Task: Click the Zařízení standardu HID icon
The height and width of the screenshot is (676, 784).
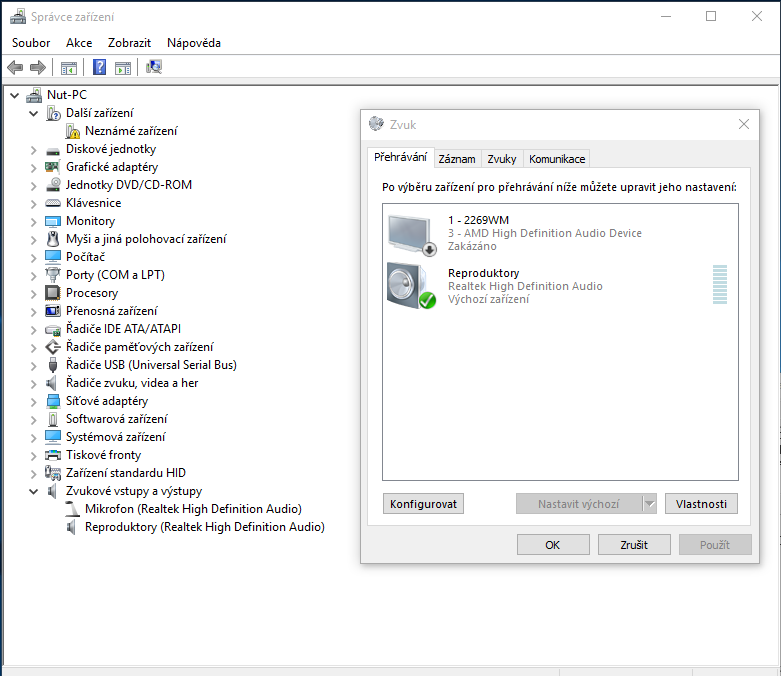Action: [x=53, y=472]
